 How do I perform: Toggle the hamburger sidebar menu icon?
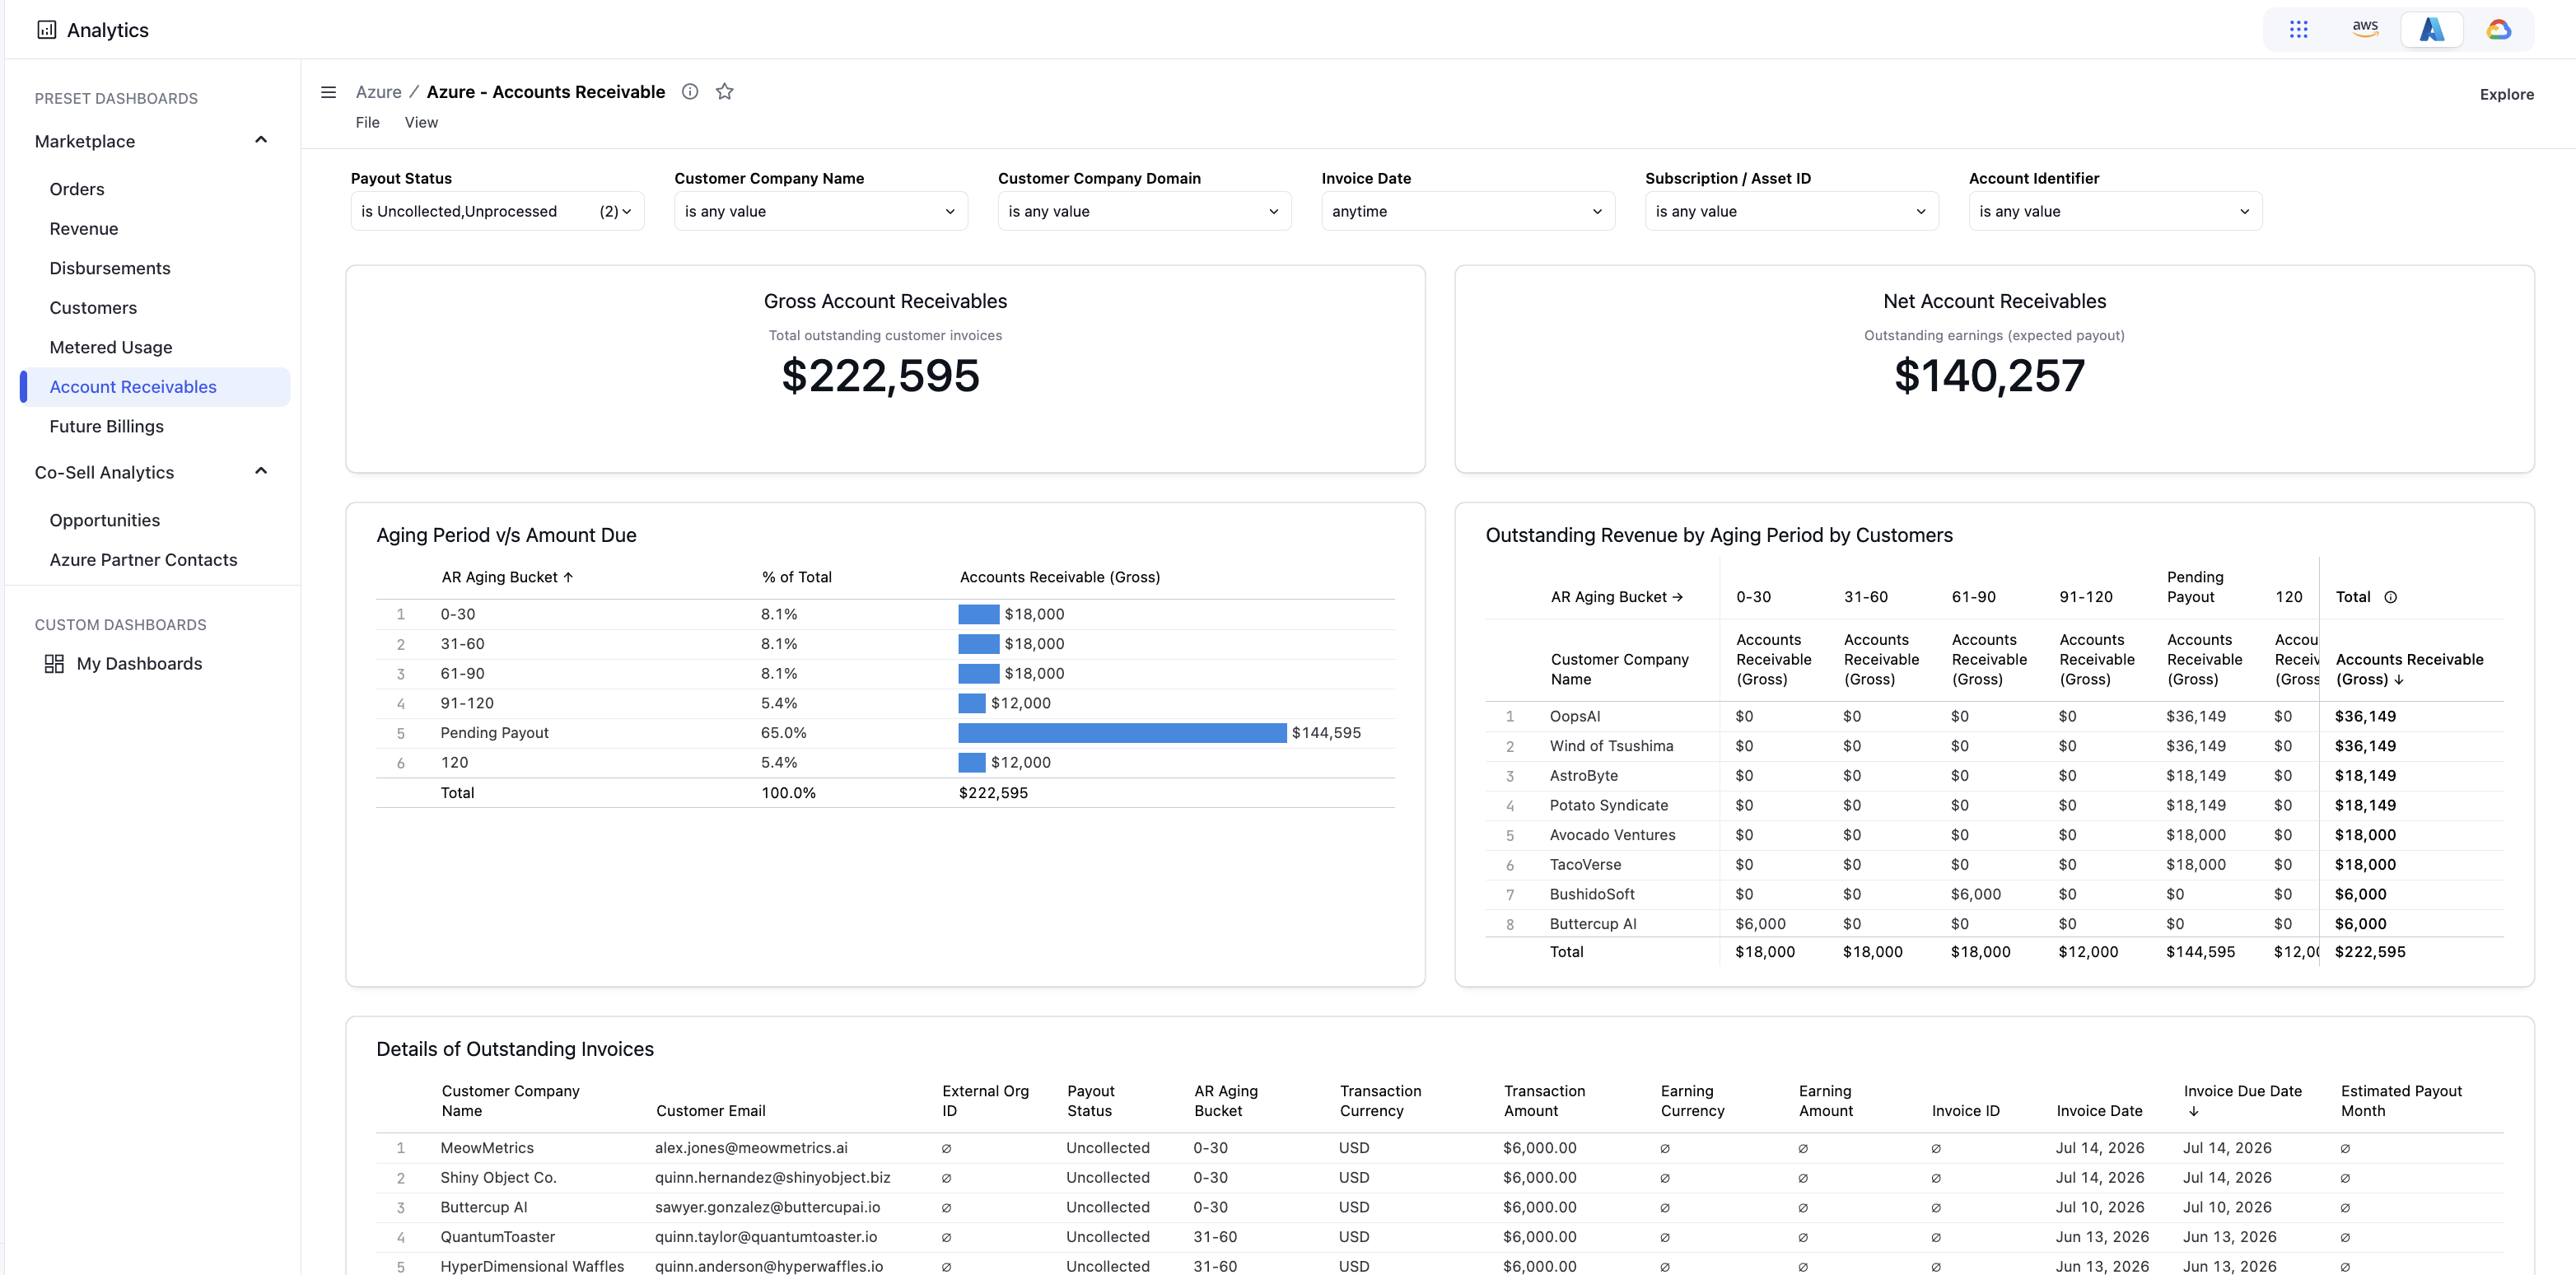(328, 92)
